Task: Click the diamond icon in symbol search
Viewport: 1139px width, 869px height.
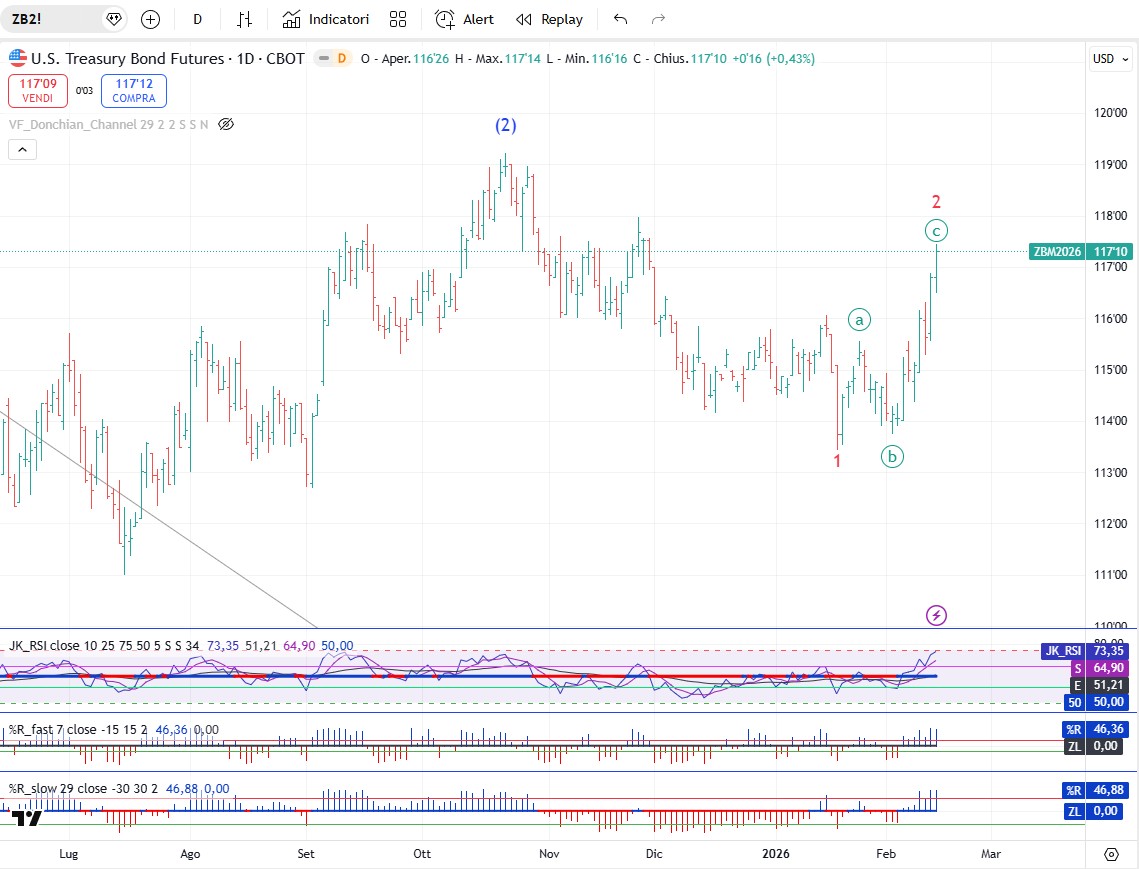Action: point(113,19)
